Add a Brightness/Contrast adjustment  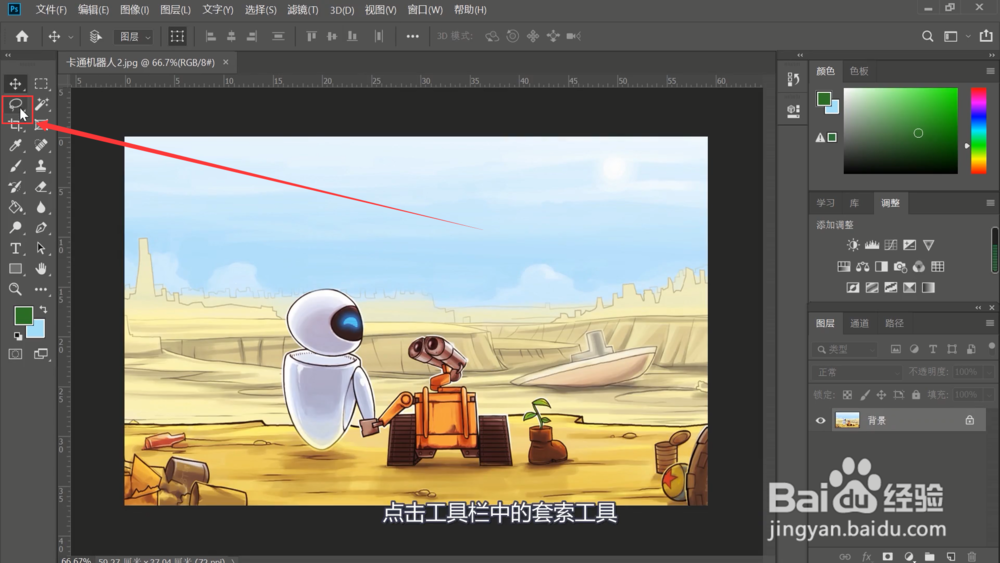pos(853,245)
